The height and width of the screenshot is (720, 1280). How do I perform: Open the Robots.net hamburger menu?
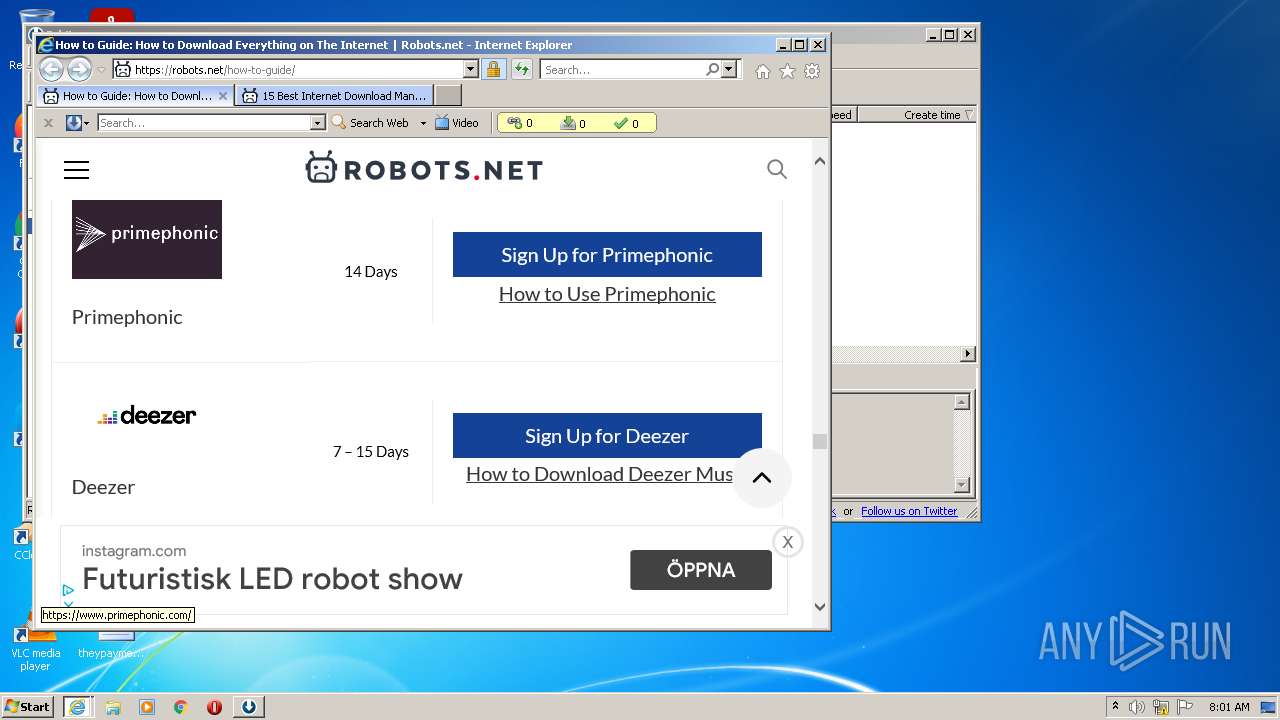(x=76, y=170)
